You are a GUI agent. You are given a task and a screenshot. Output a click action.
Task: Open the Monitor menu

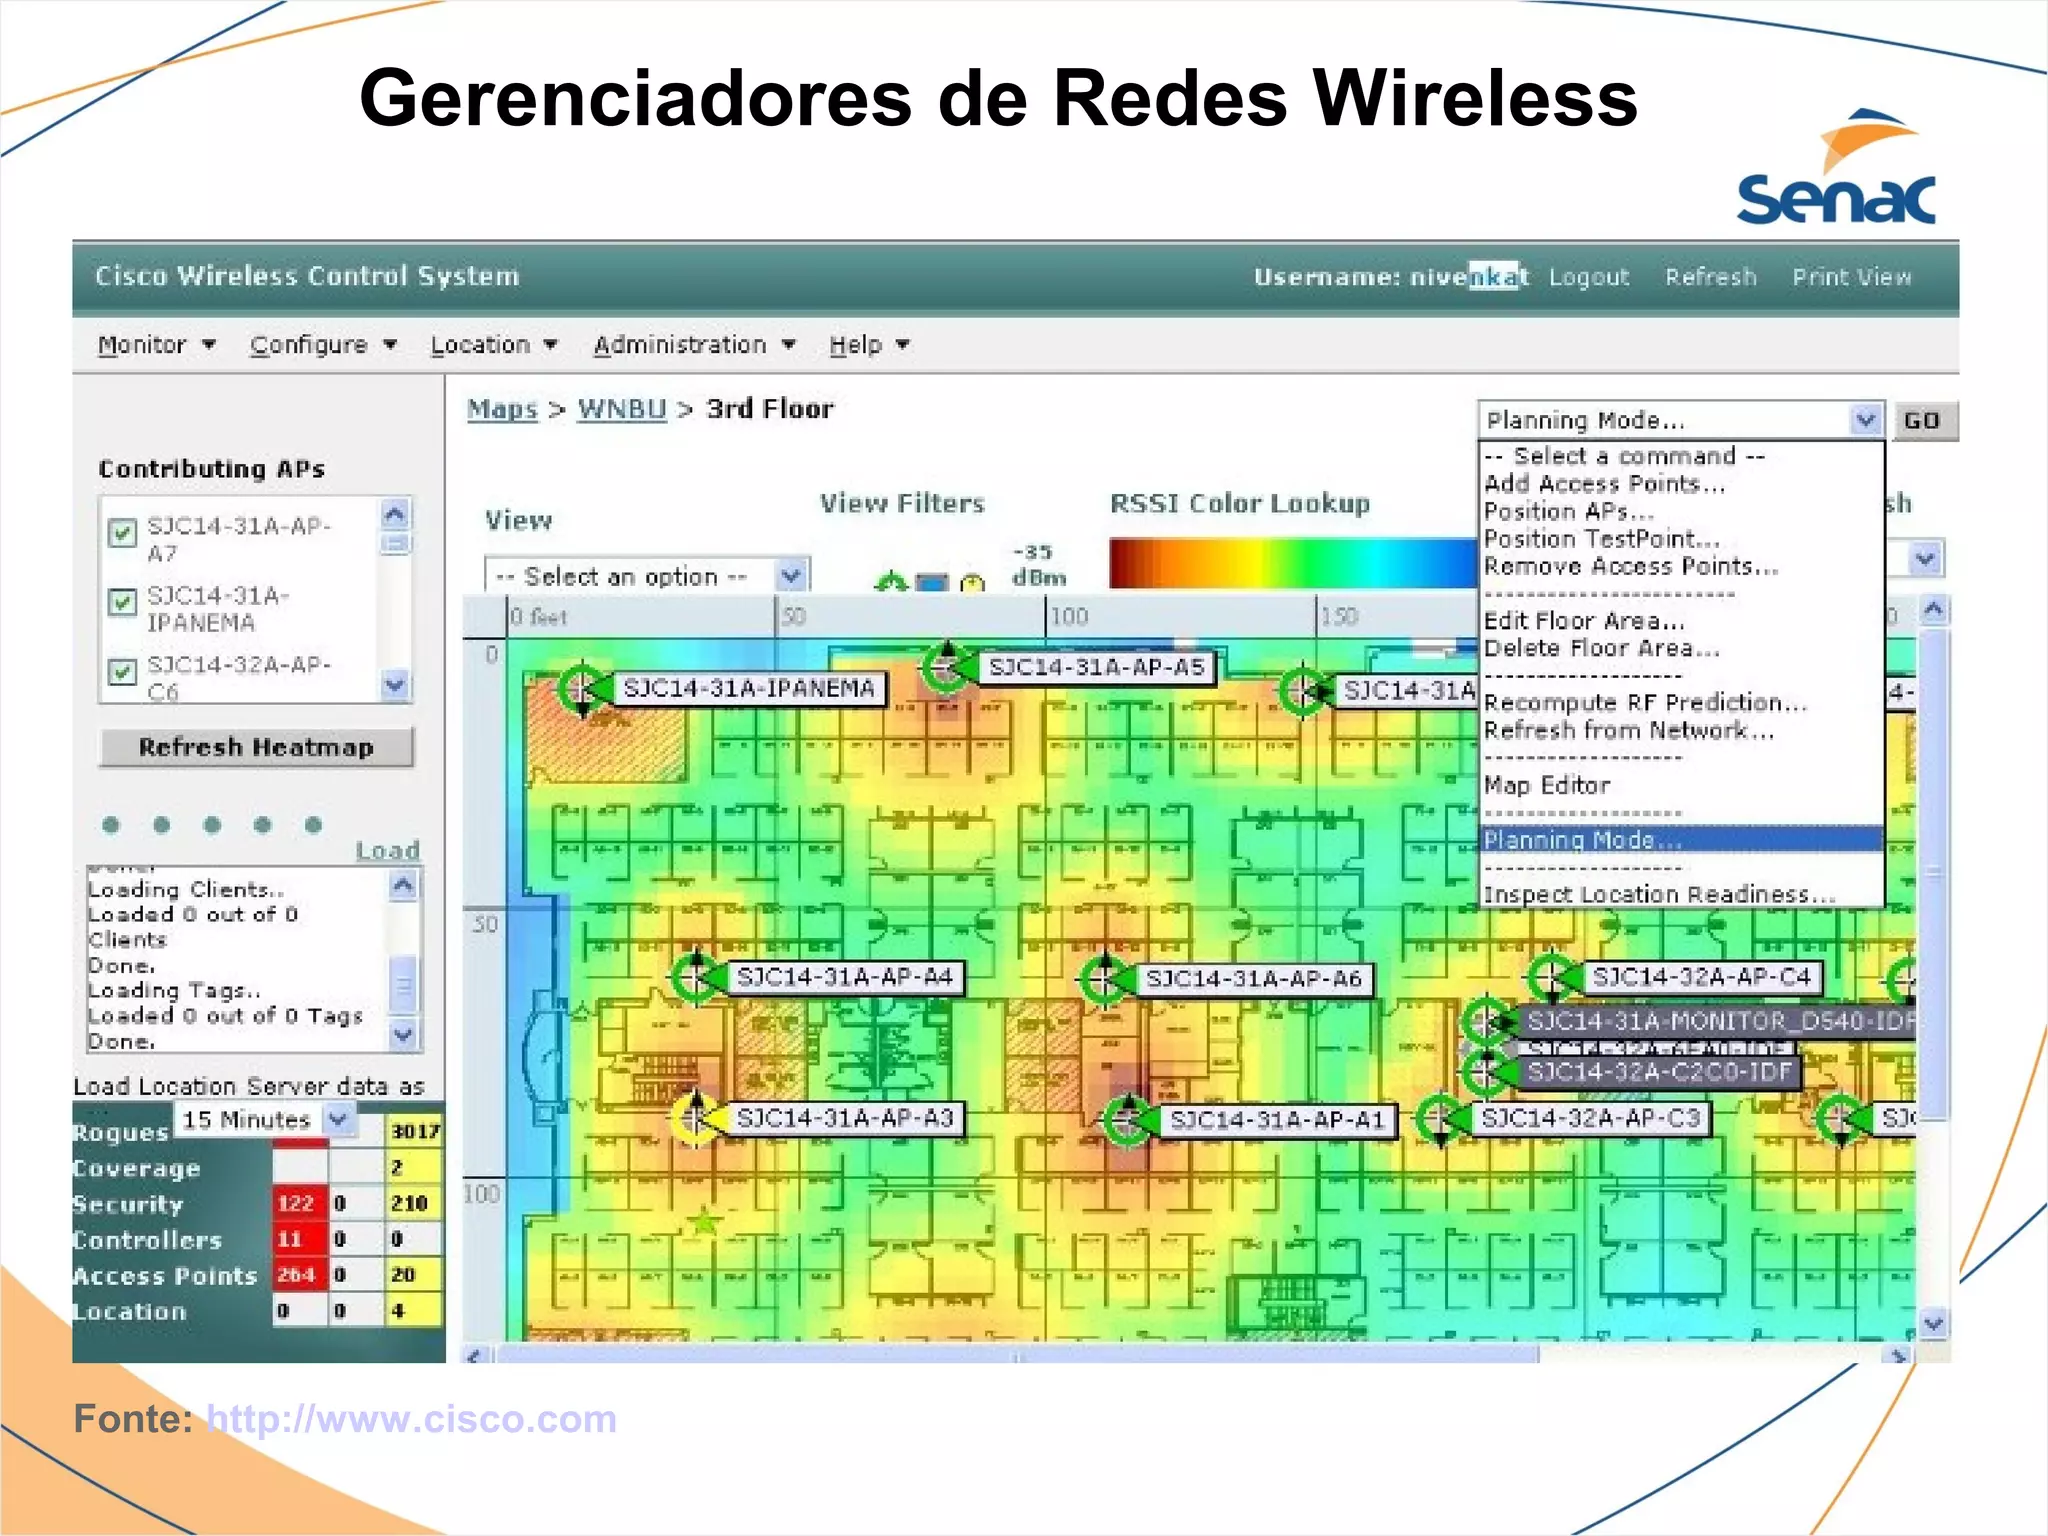click(x=156, y=345)
